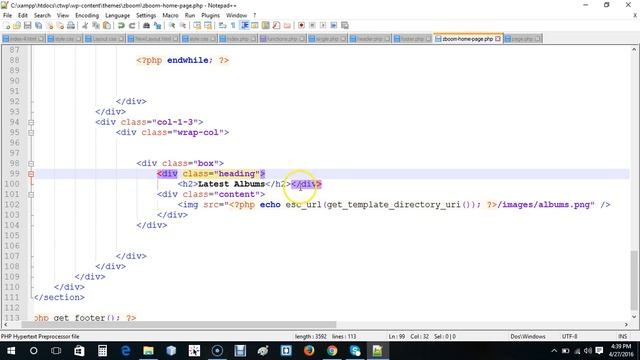Print the document using the printer icon
This screenshot has width=640, height=360.
click(71, 25)
